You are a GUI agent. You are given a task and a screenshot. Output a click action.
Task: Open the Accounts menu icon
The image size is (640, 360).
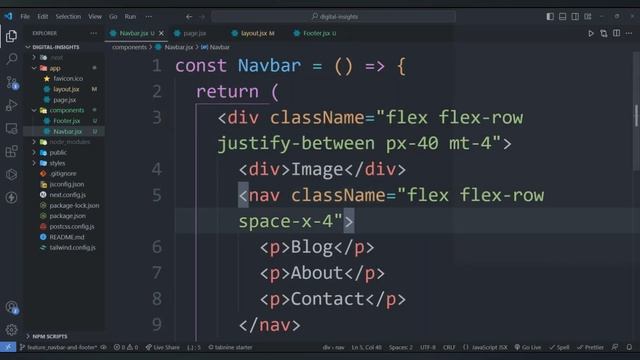click(x=11, y=307)
